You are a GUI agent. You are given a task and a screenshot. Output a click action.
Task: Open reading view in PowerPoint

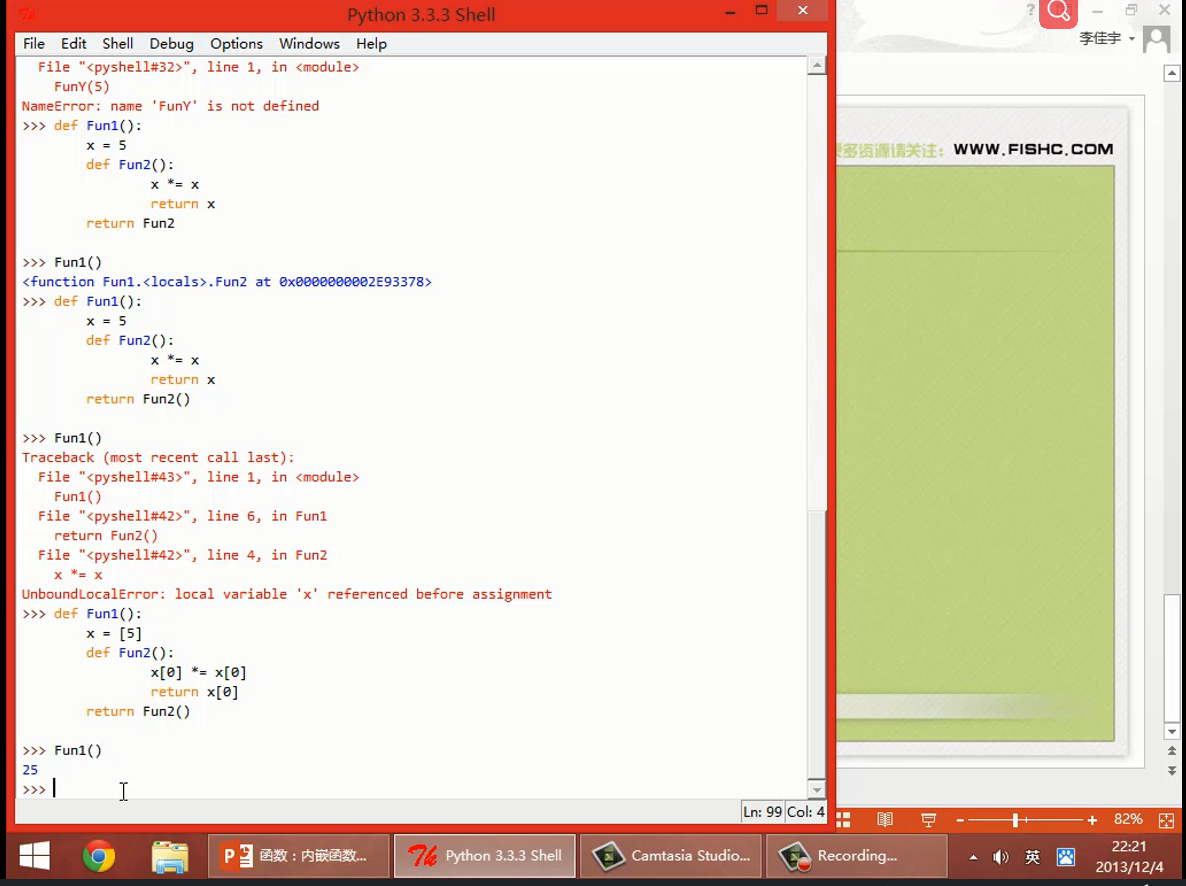[885, 820]
